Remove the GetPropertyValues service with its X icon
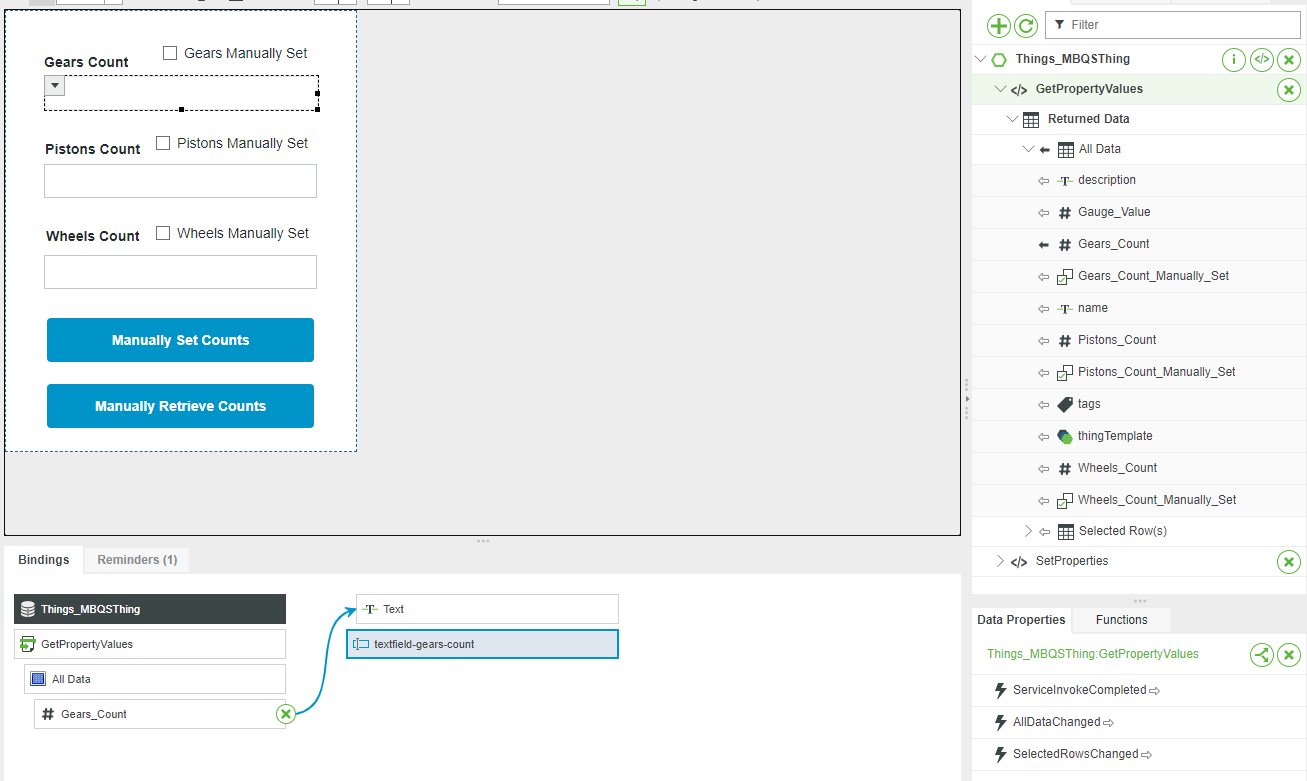 click(x=1288, y=89)
